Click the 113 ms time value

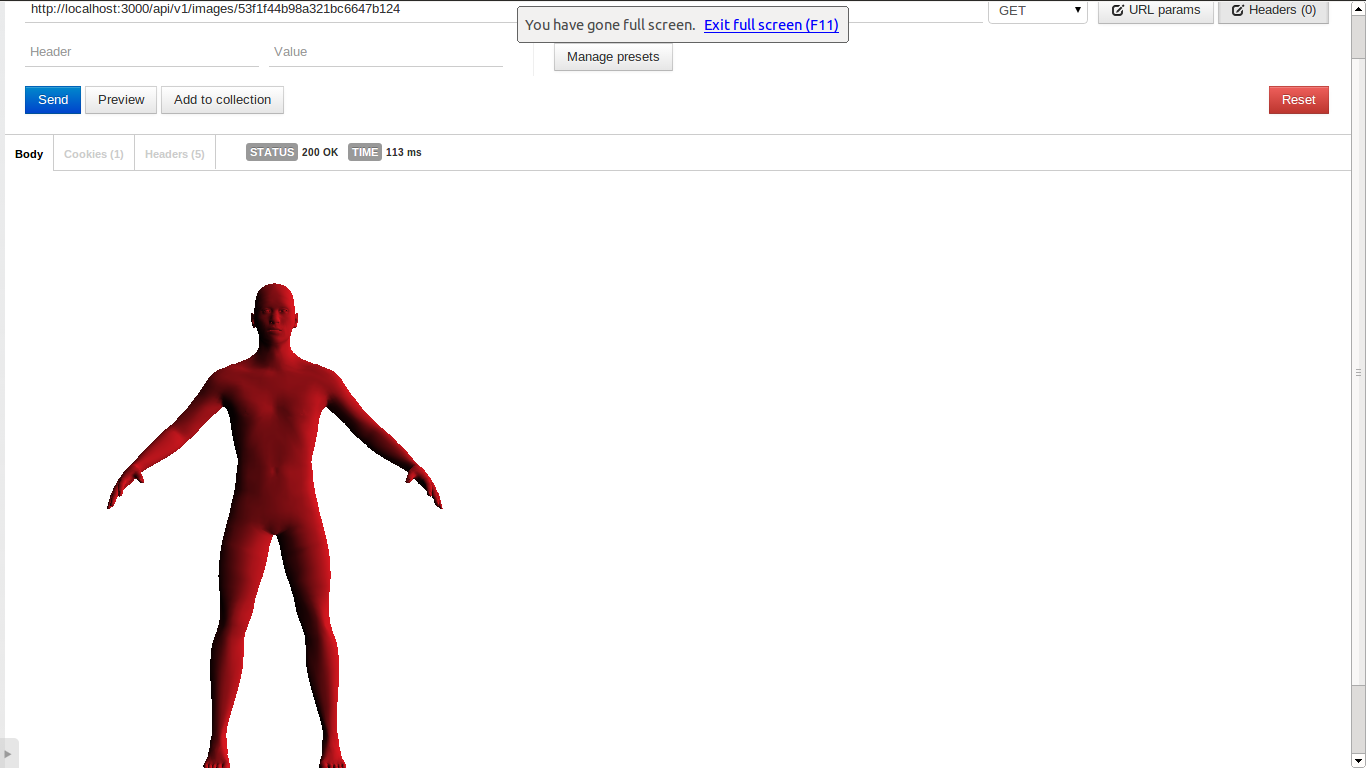pos(404,153)
